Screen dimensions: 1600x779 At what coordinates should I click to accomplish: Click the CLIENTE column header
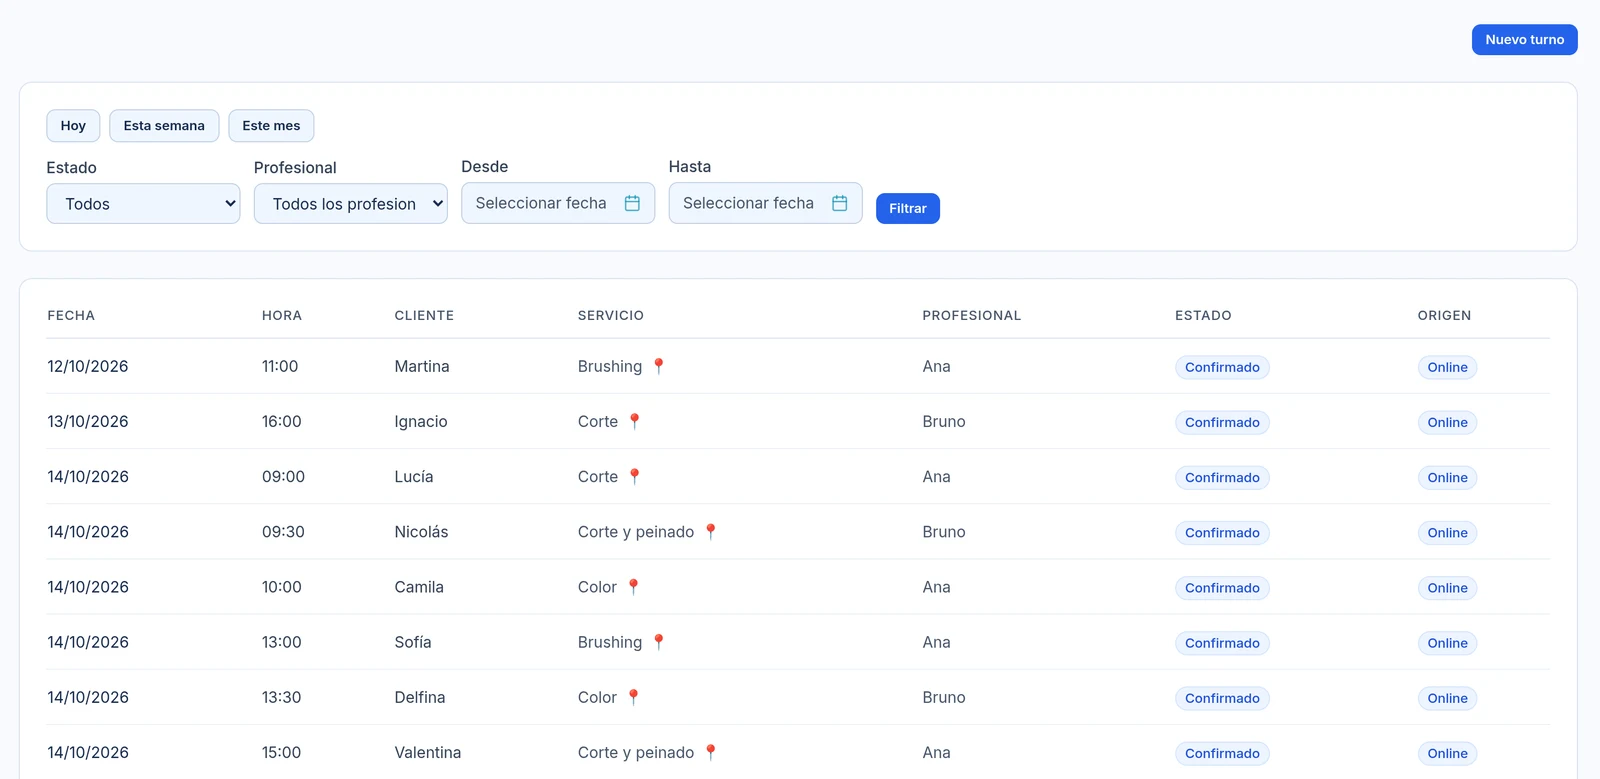(x=424, y=315)
